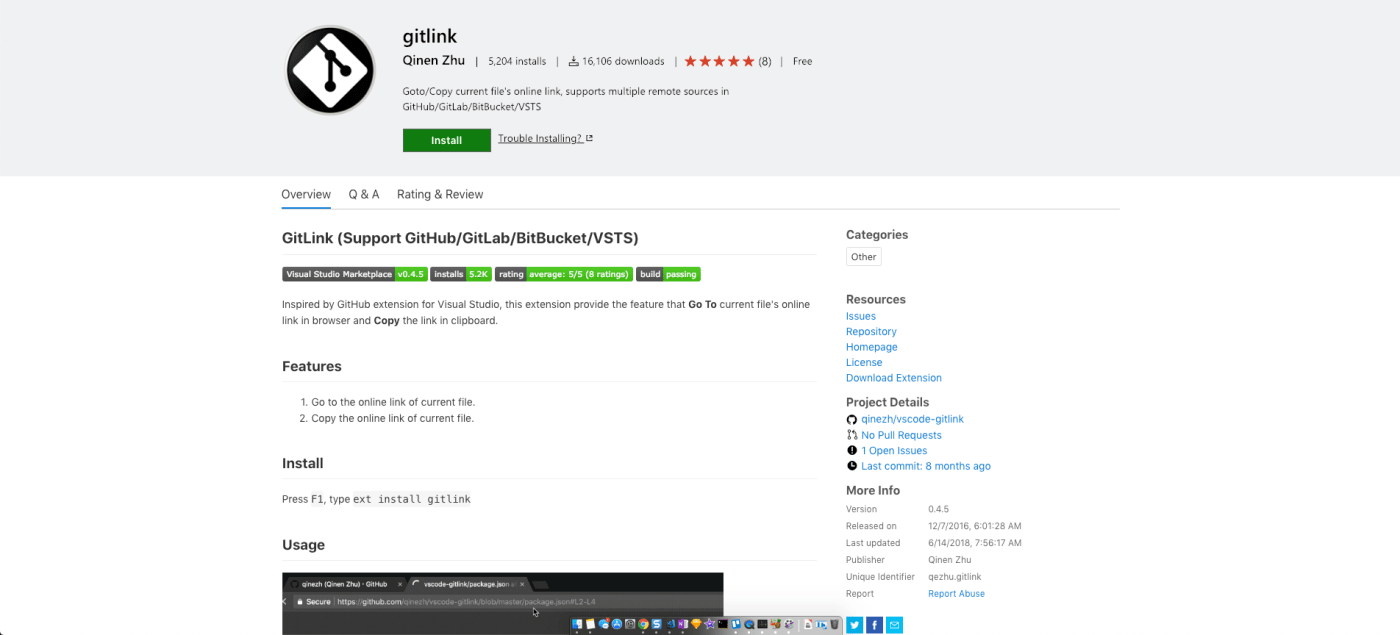The width and height of the screenshot is (1400, 635).
Task: Click the red star rating icons
Action: [x=720, y=61]
